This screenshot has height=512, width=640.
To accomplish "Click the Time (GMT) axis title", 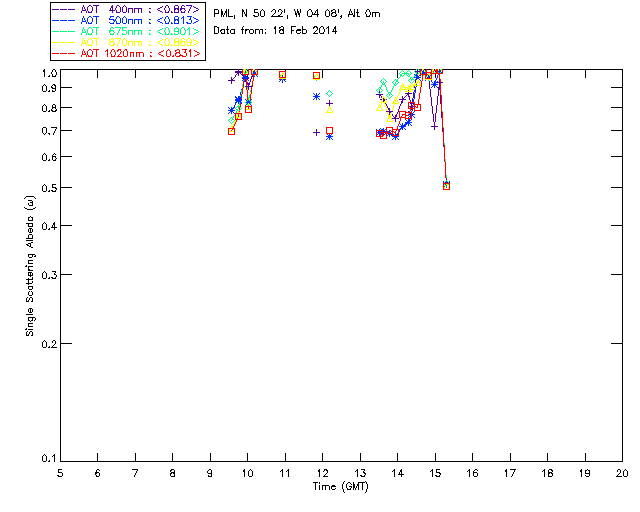I will 340,487.
